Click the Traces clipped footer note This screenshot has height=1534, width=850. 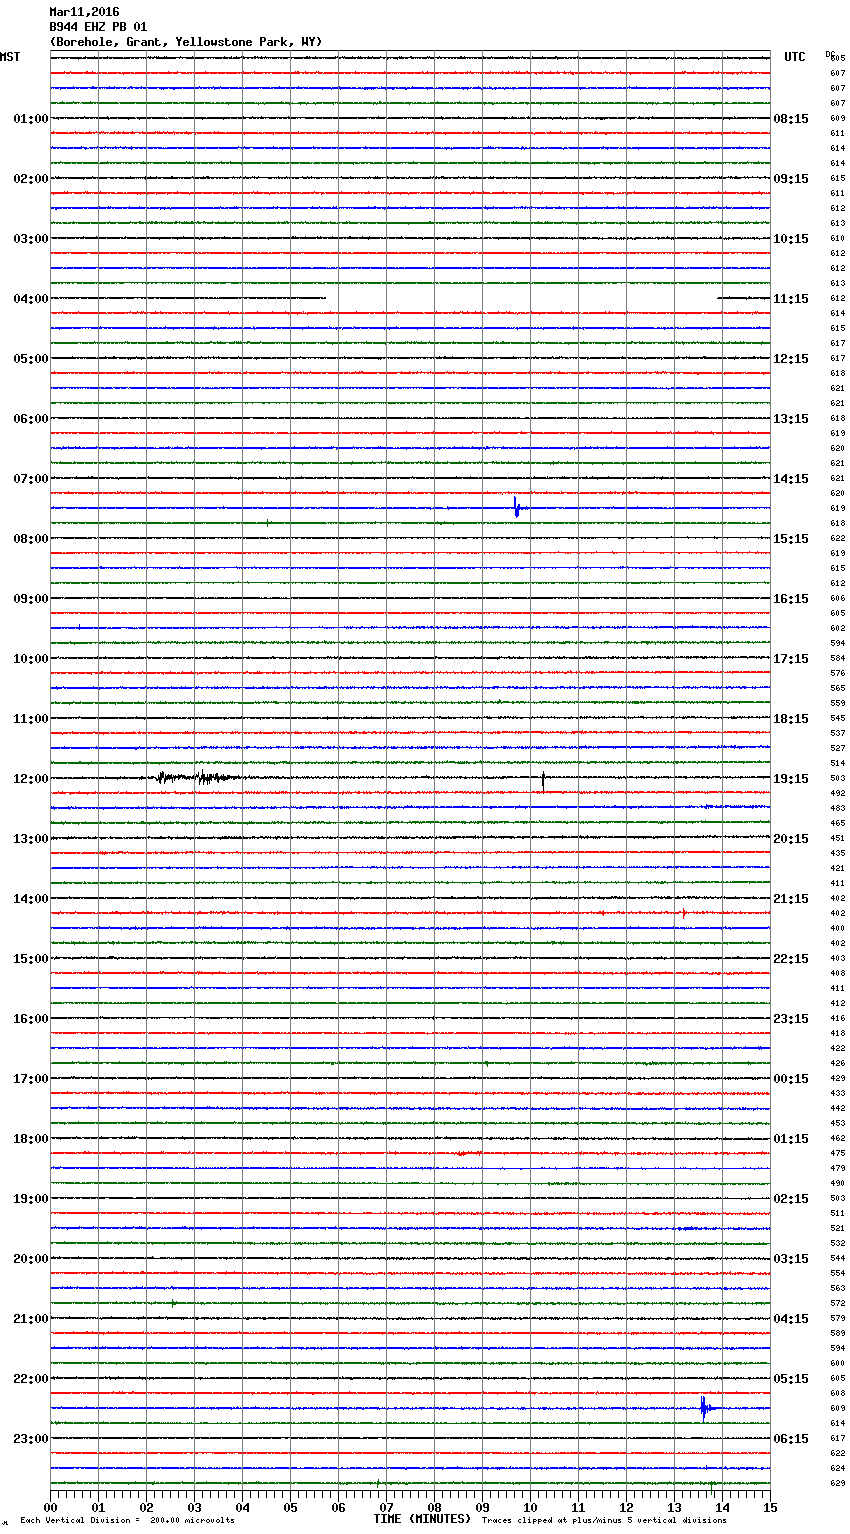click(604, 1521)
